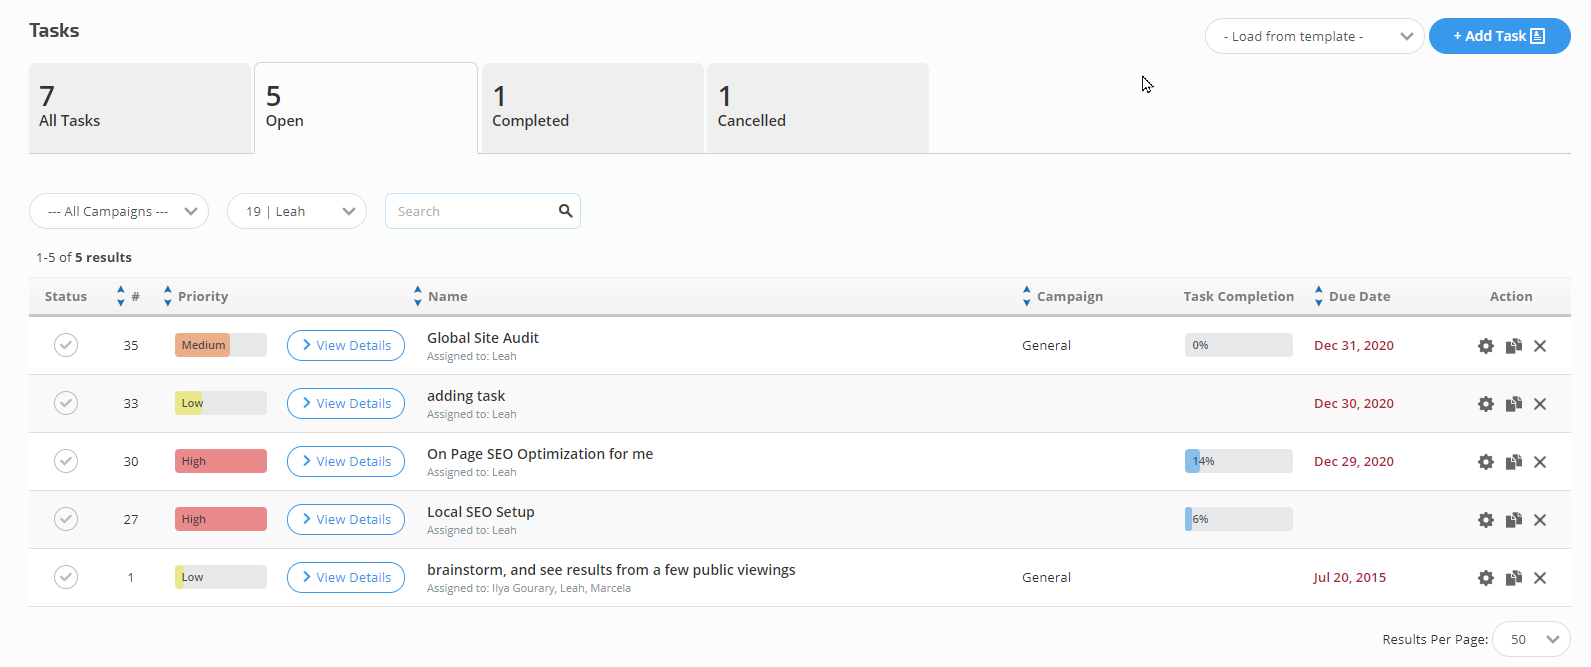Viewport: 1591px width, 667px height.
Task: Expand the Leah assignee filter
Action: [297, 211]
